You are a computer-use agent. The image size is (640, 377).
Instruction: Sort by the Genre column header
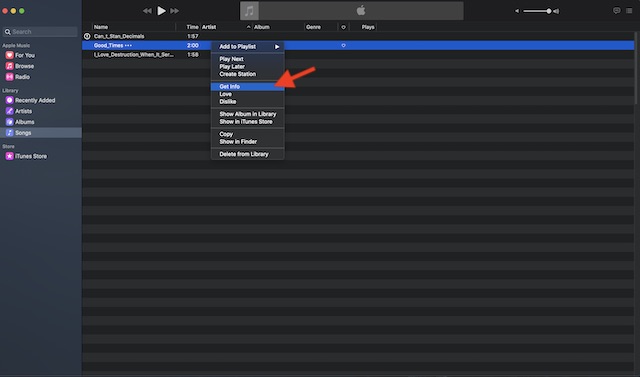pos(313,27)
